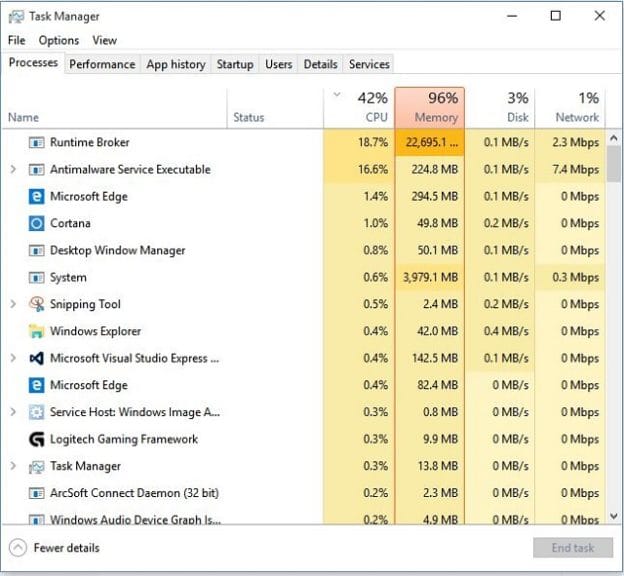Click the Fewer details link text
624x576 pixels.
pyautogui.click(x=66, y=548)
